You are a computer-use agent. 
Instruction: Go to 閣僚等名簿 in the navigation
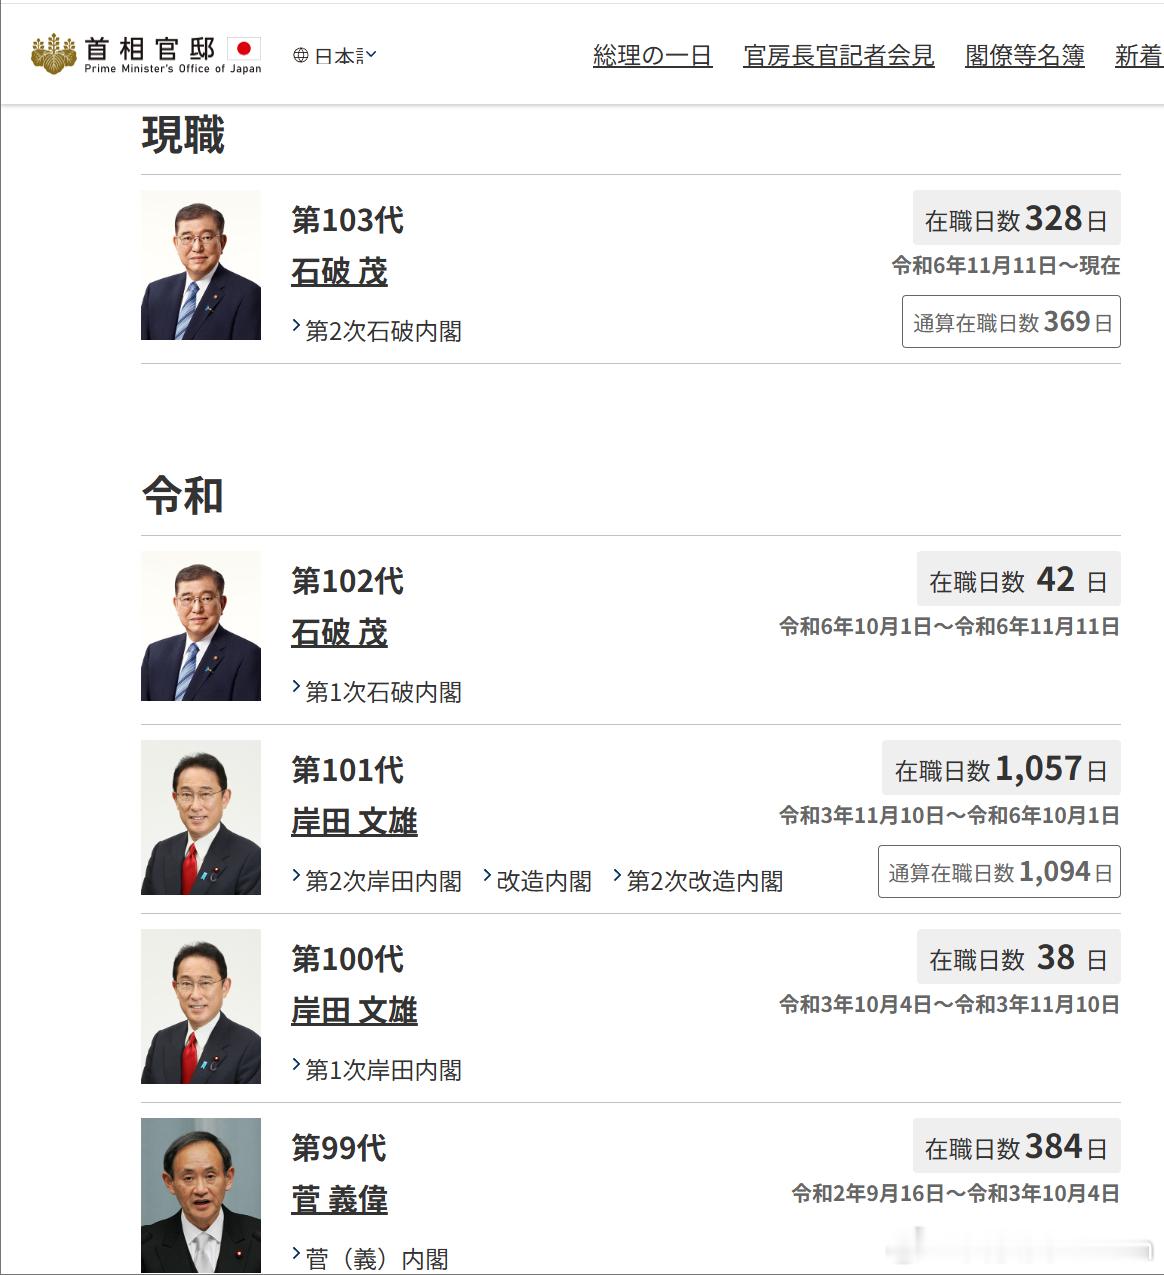(x=1024, y=56)
